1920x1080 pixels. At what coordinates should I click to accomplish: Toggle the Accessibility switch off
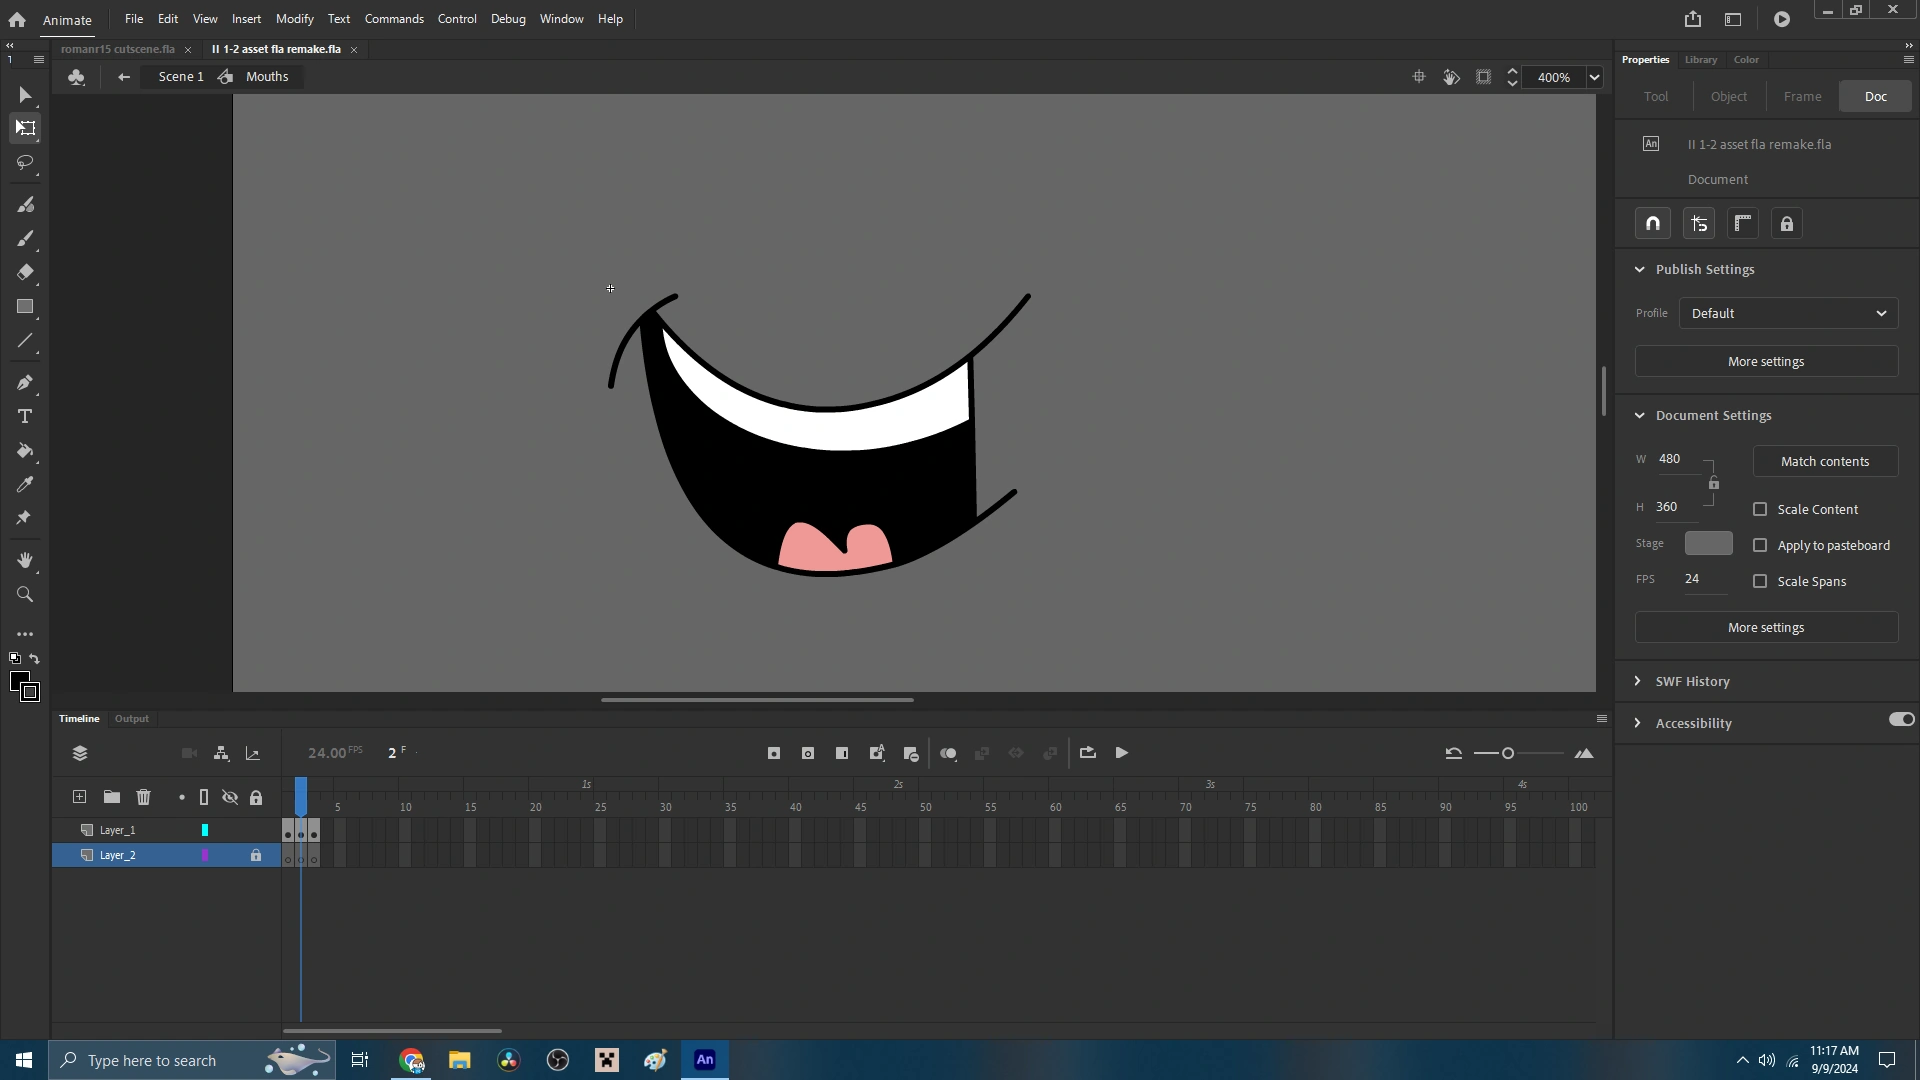click(x=1901, y=720)
